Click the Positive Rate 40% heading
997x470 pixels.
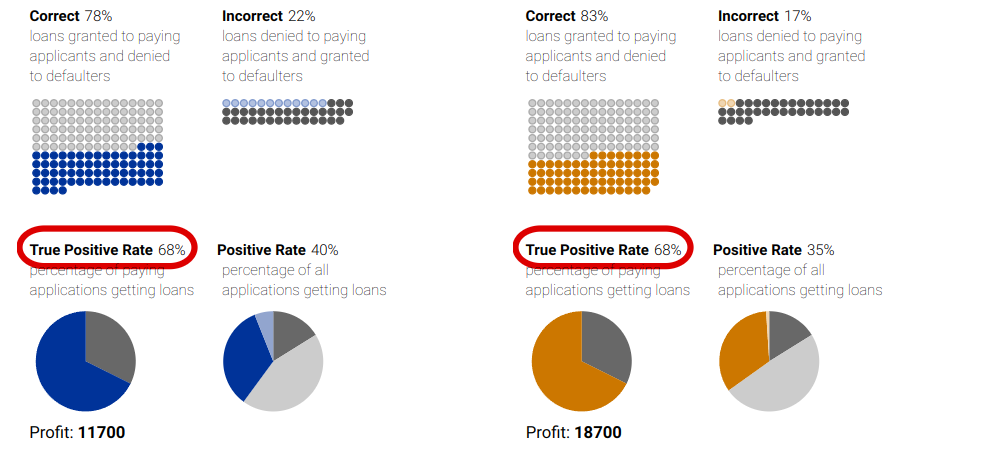(278, 250)
